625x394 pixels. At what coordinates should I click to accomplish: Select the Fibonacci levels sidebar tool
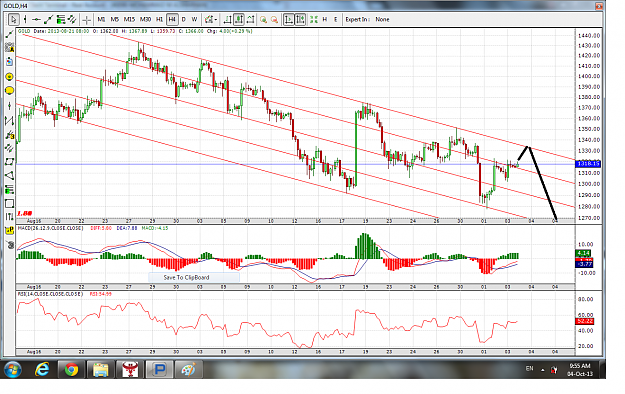9,189
